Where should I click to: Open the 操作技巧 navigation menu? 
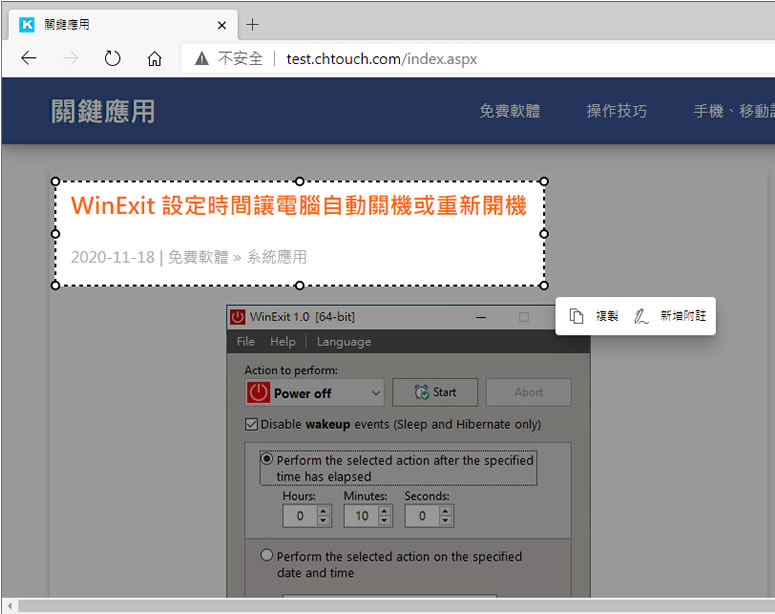[x=616, y=111]
